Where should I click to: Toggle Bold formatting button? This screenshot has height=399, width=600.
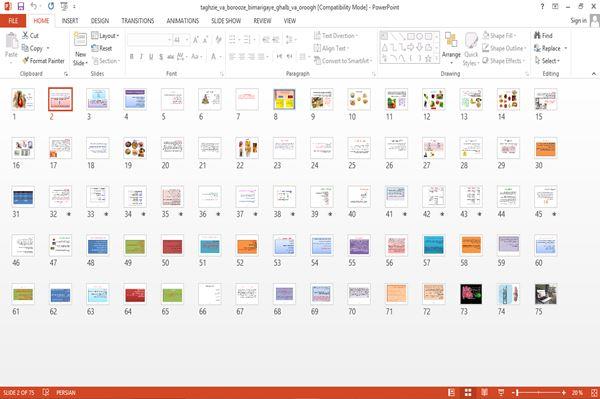(131, 57)
